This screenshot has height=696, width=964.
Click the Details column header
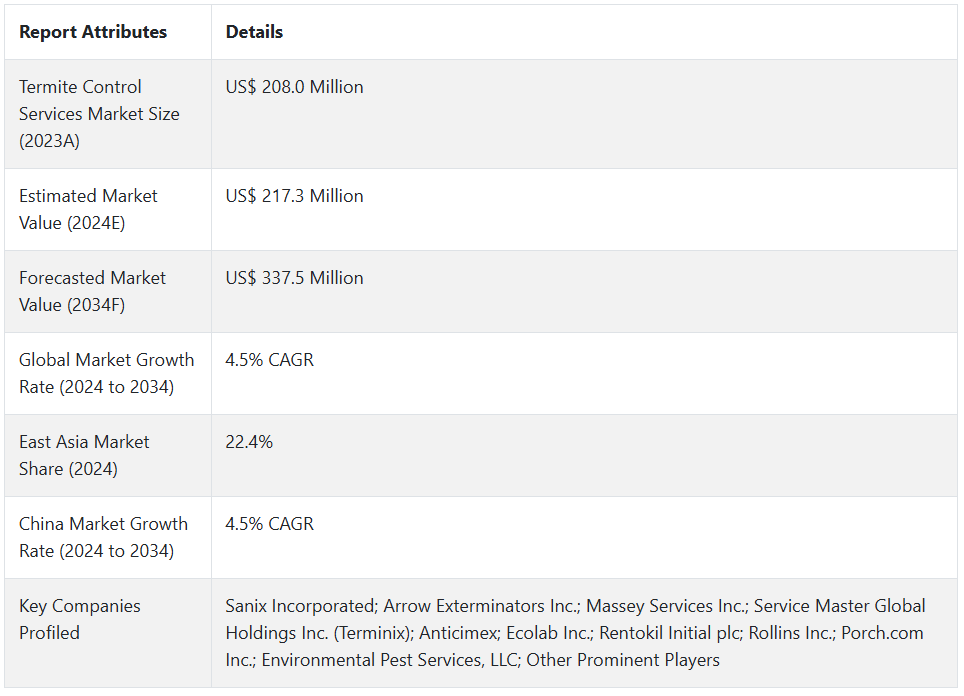click(x=254, y=32)
